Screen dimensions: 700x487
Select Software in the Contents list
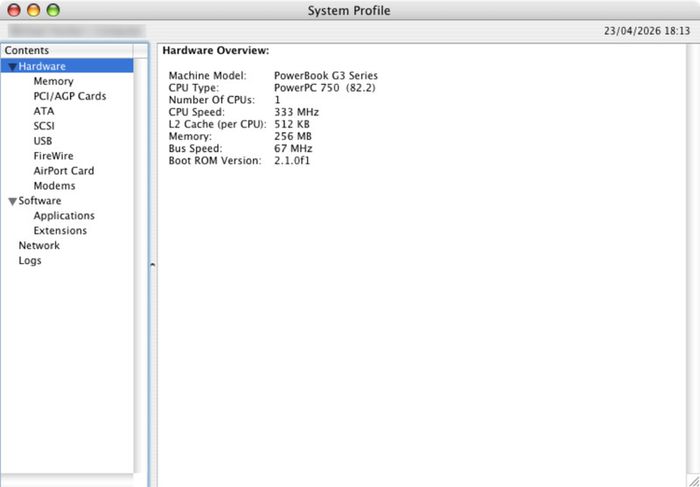tap(40, 201)
